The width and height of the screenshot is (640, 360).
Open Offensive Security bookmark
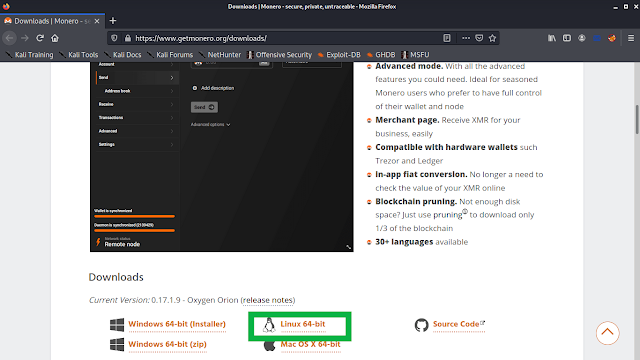[280, 55]
